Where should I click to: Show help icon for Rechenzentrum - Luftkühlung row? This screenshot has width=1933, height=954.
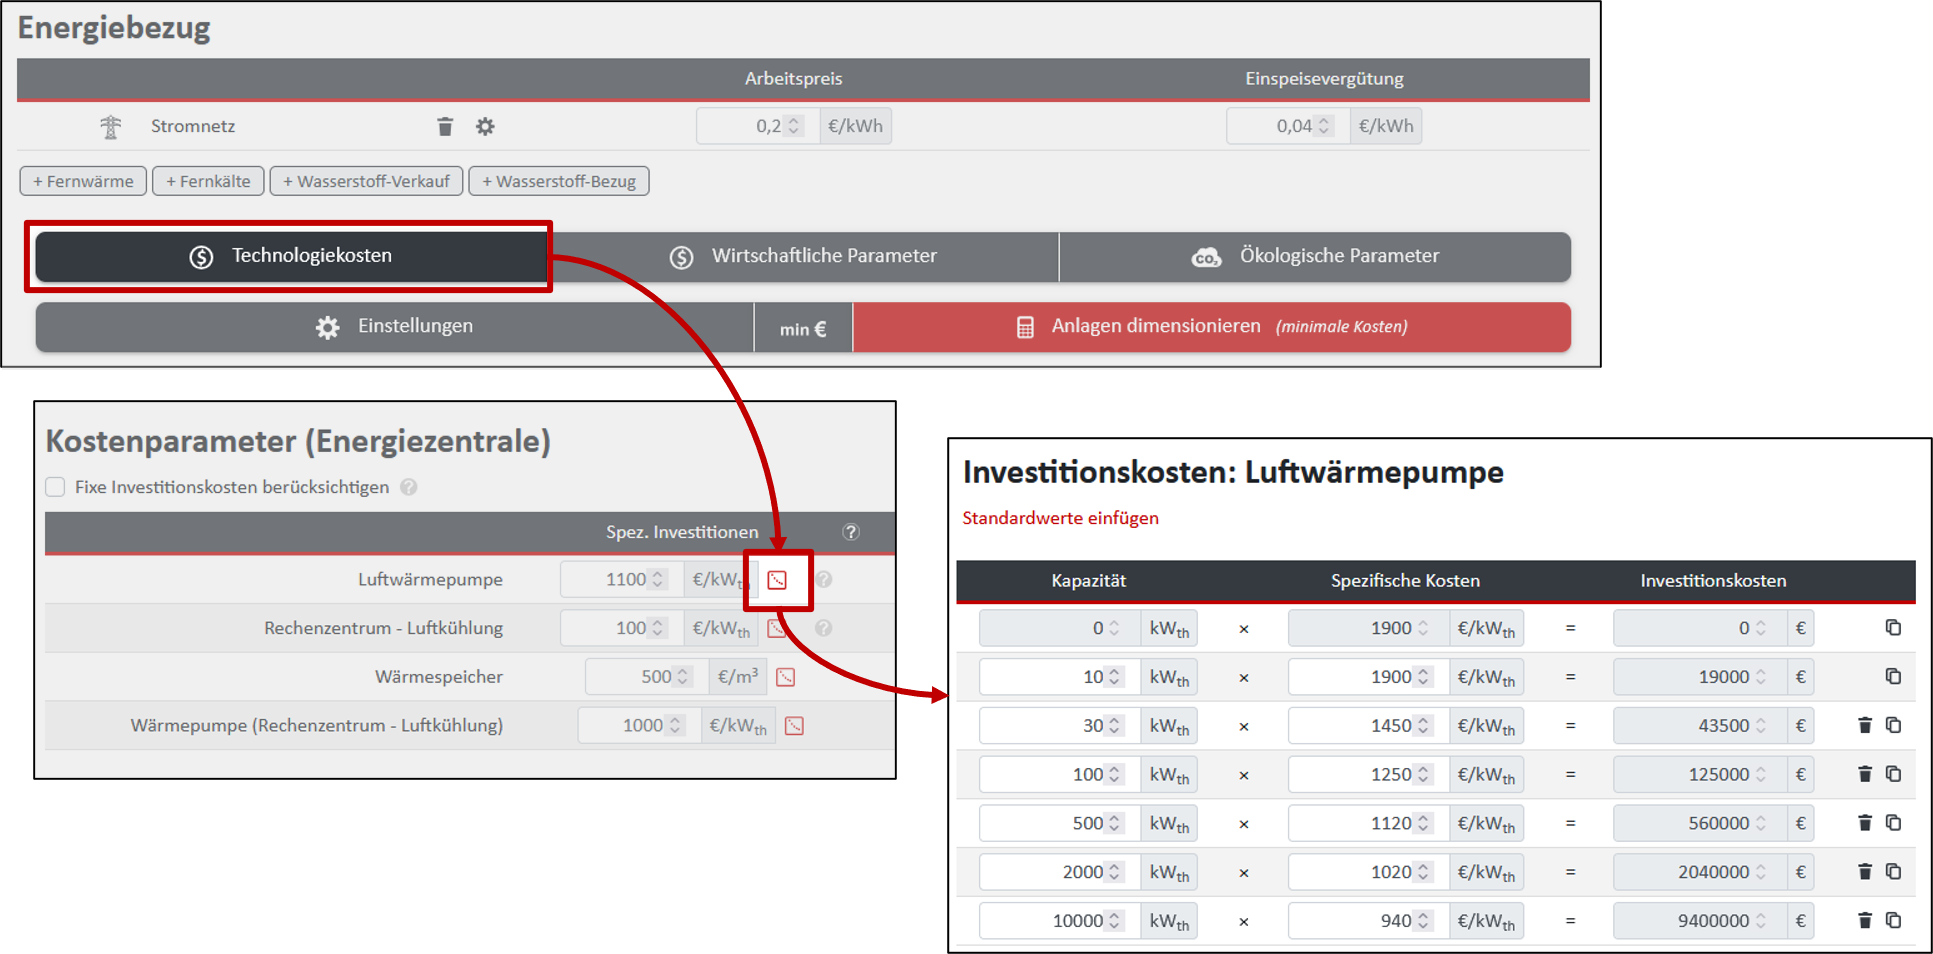(x=824, y=628)
